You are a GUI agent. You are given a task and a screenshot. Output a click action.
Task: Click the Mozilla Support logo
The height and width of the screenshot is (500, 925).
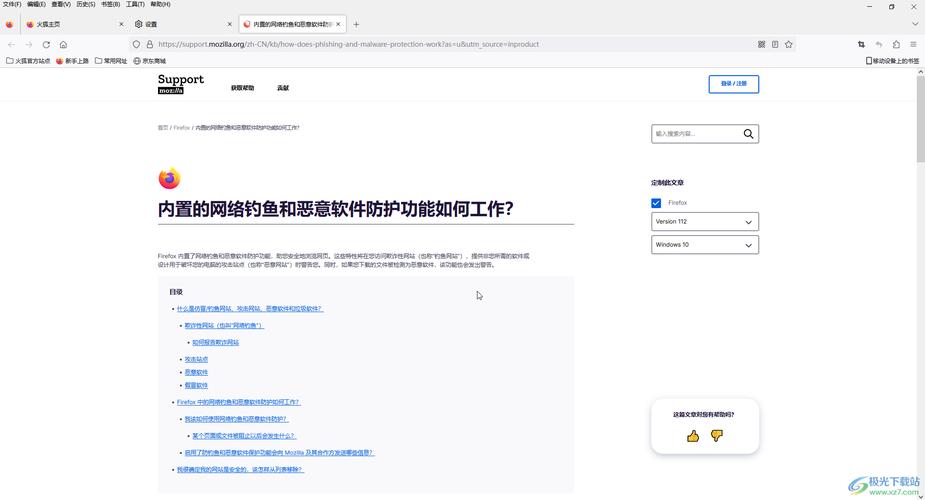pos(181,84)
